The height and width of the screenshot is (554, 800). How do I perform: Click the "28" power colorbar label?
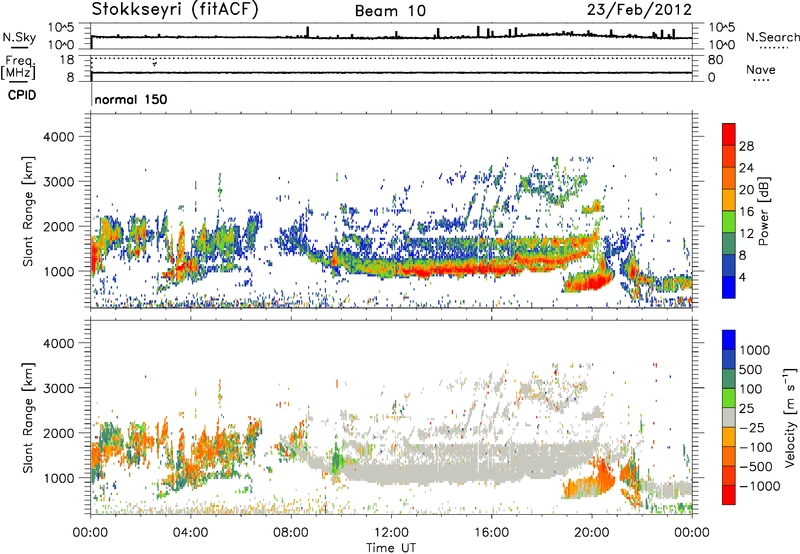click(x=746, y=146)
